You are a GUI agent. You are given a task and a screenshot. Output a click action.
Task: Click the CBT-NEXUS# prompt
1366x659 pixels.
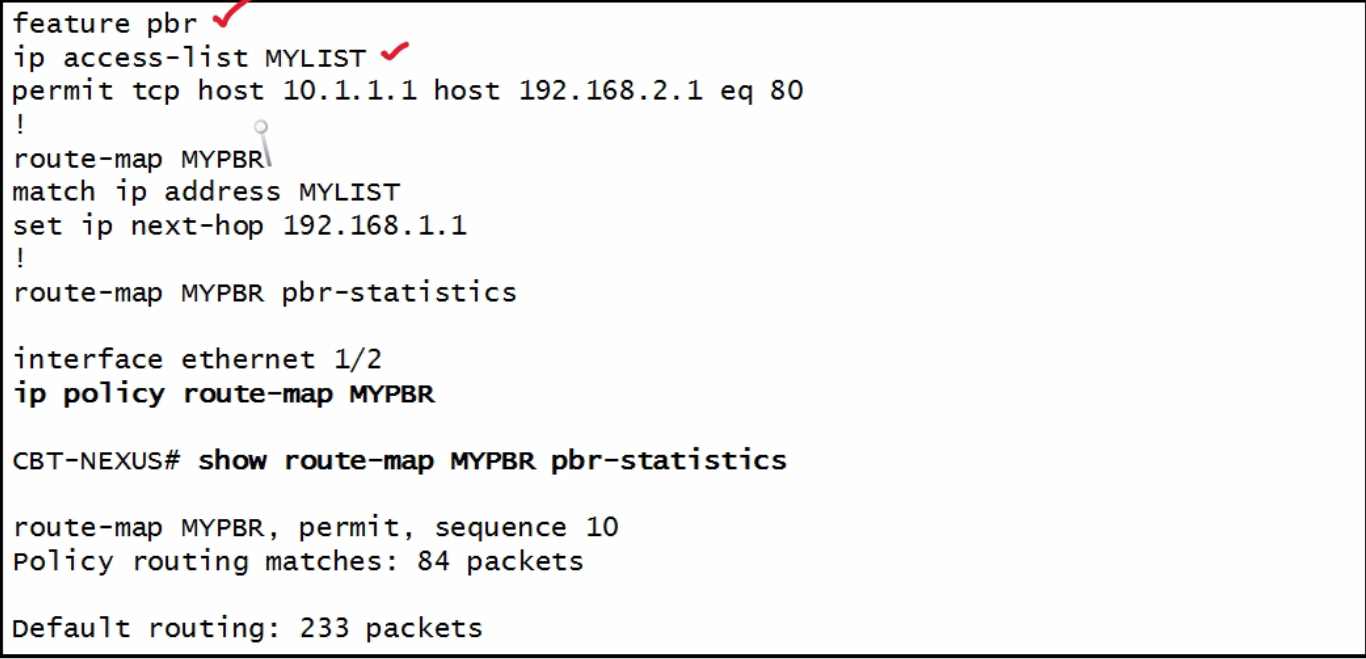click(x=97, y=461)
